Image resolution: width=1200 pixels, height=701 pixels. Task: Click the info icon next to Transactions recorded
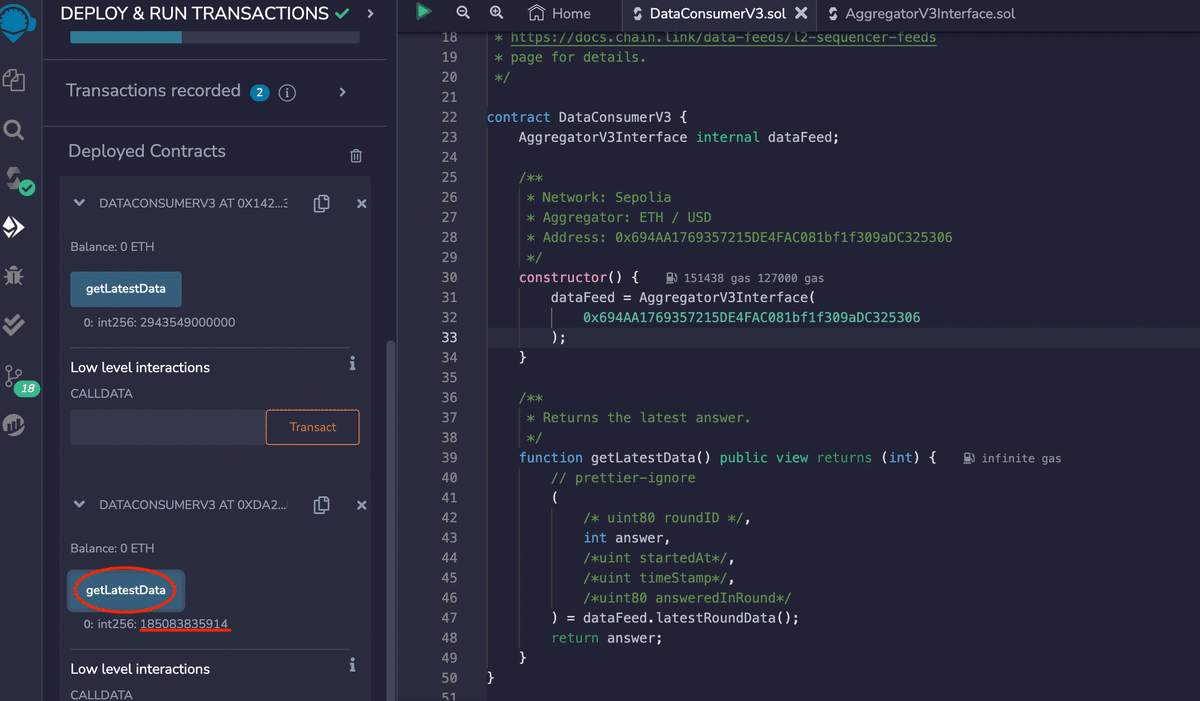(x=287, y=92)
